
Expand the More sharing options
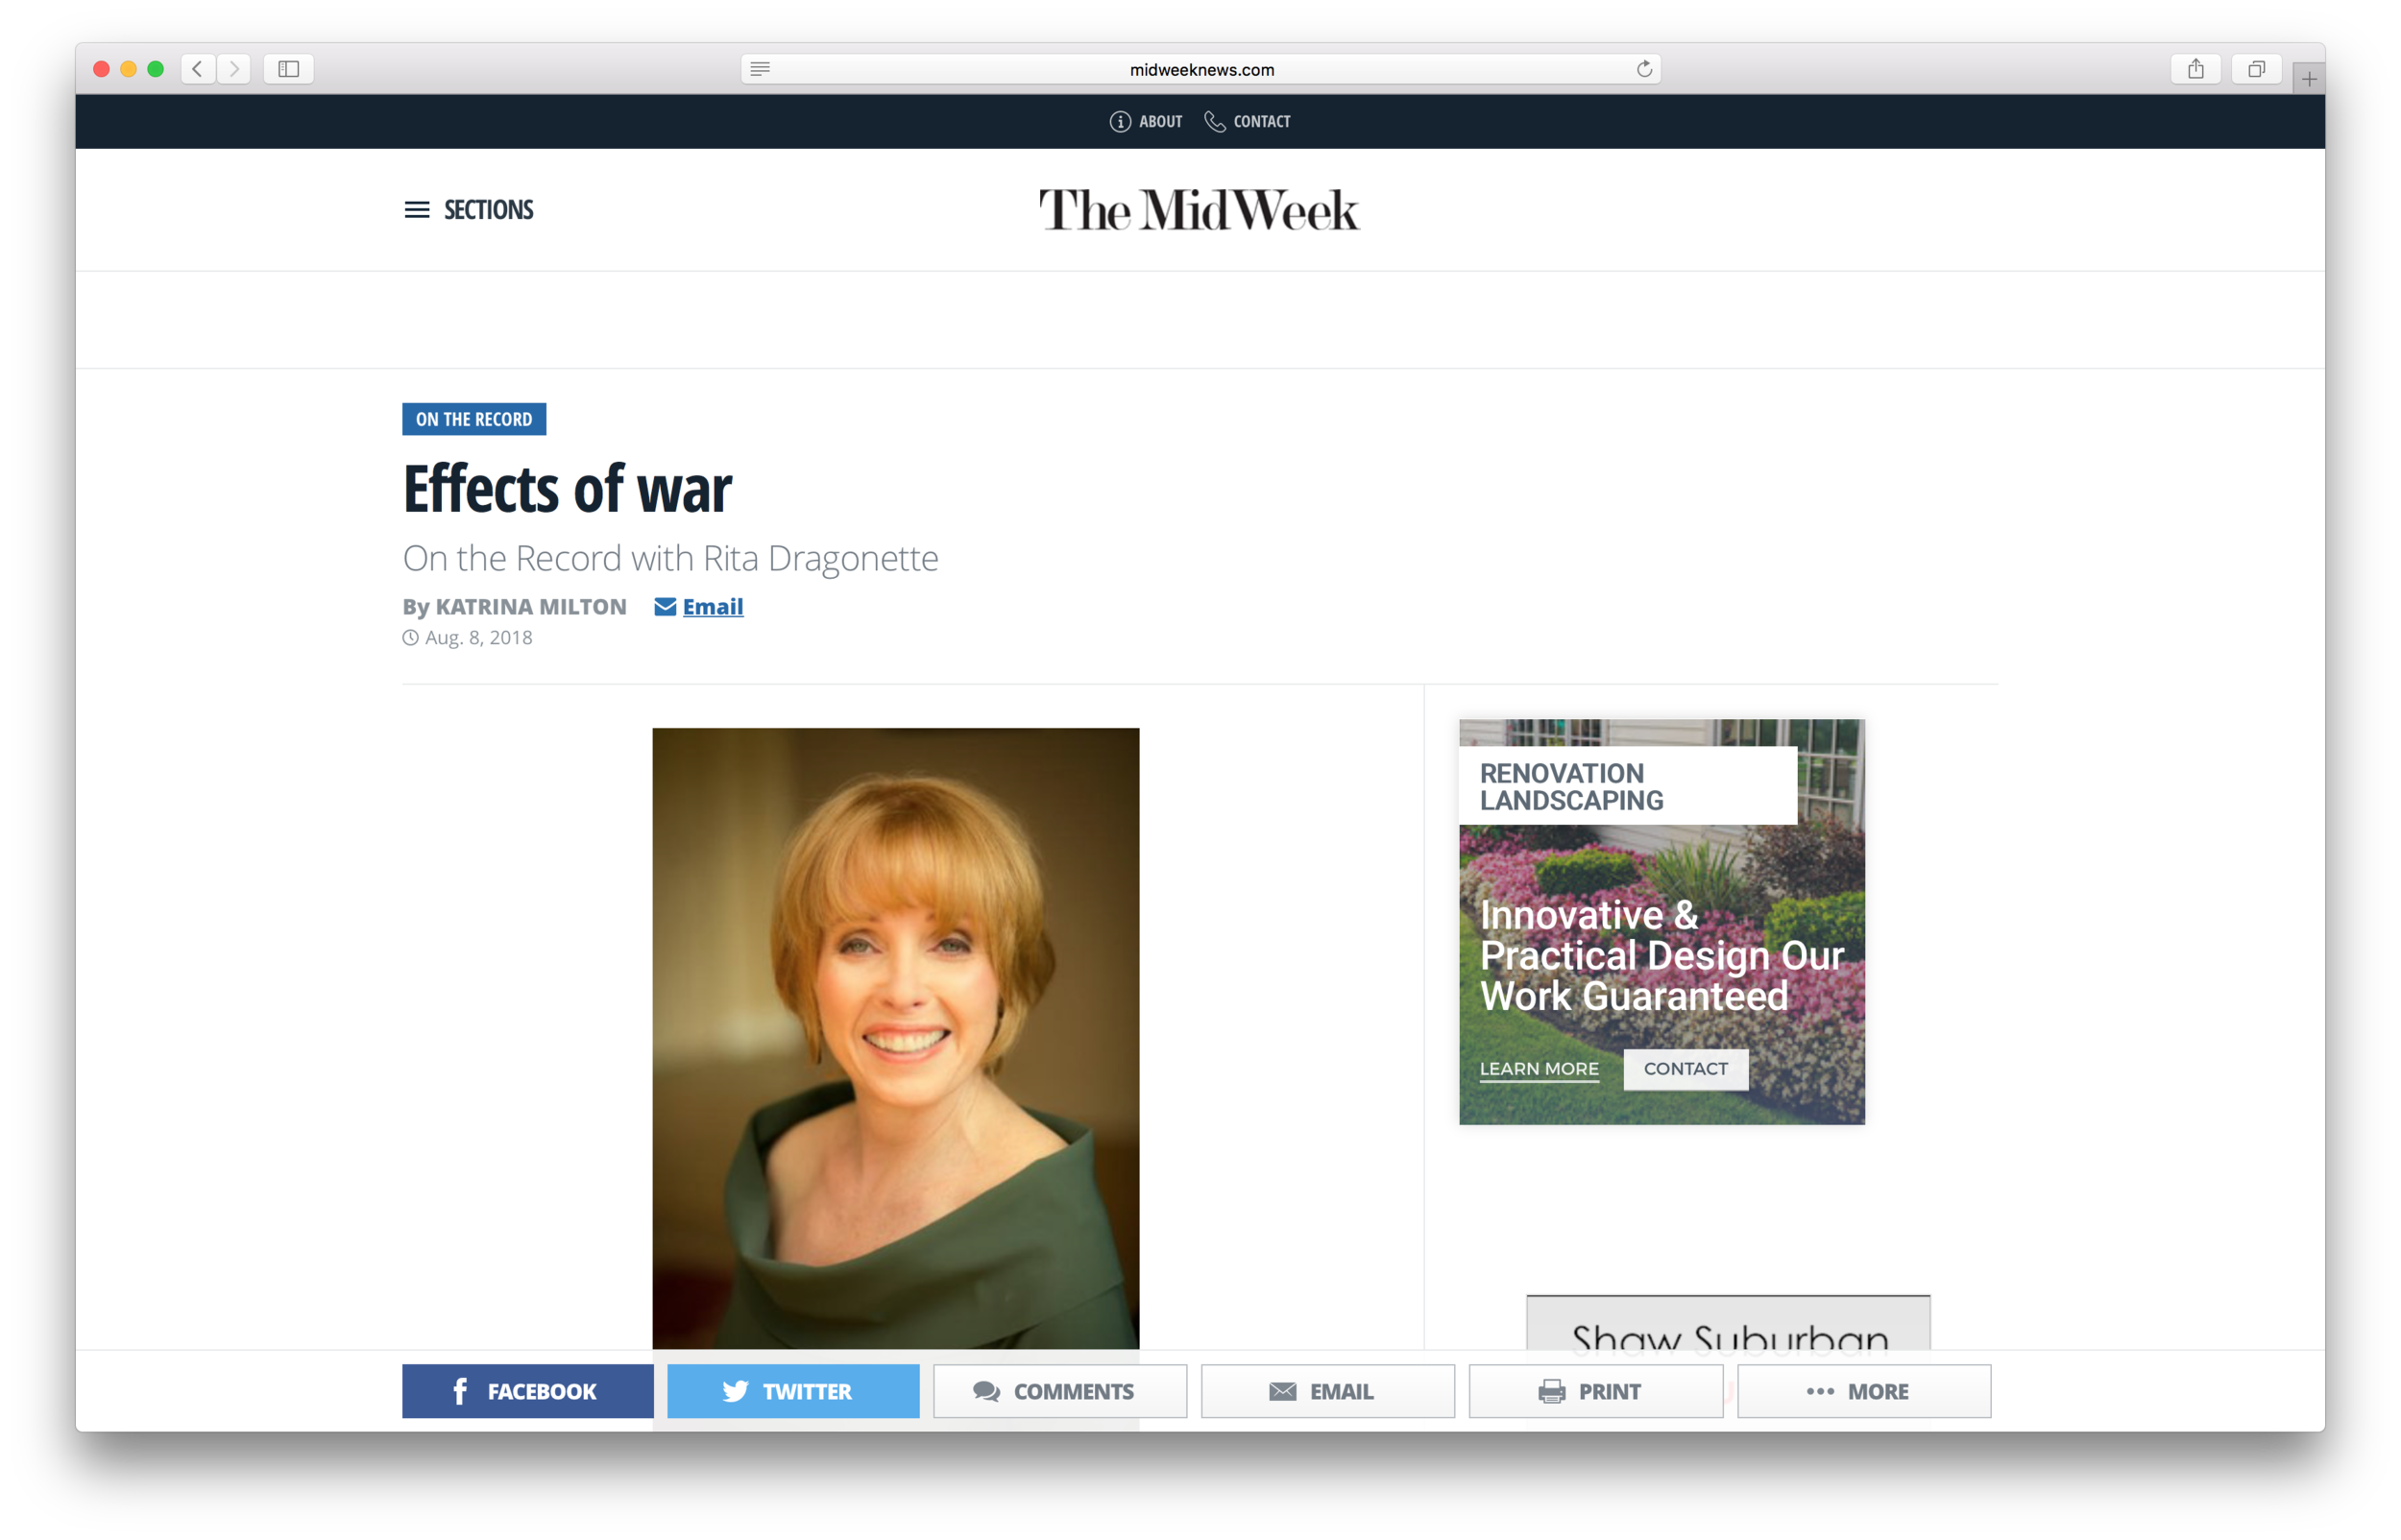(1863, 1391)
